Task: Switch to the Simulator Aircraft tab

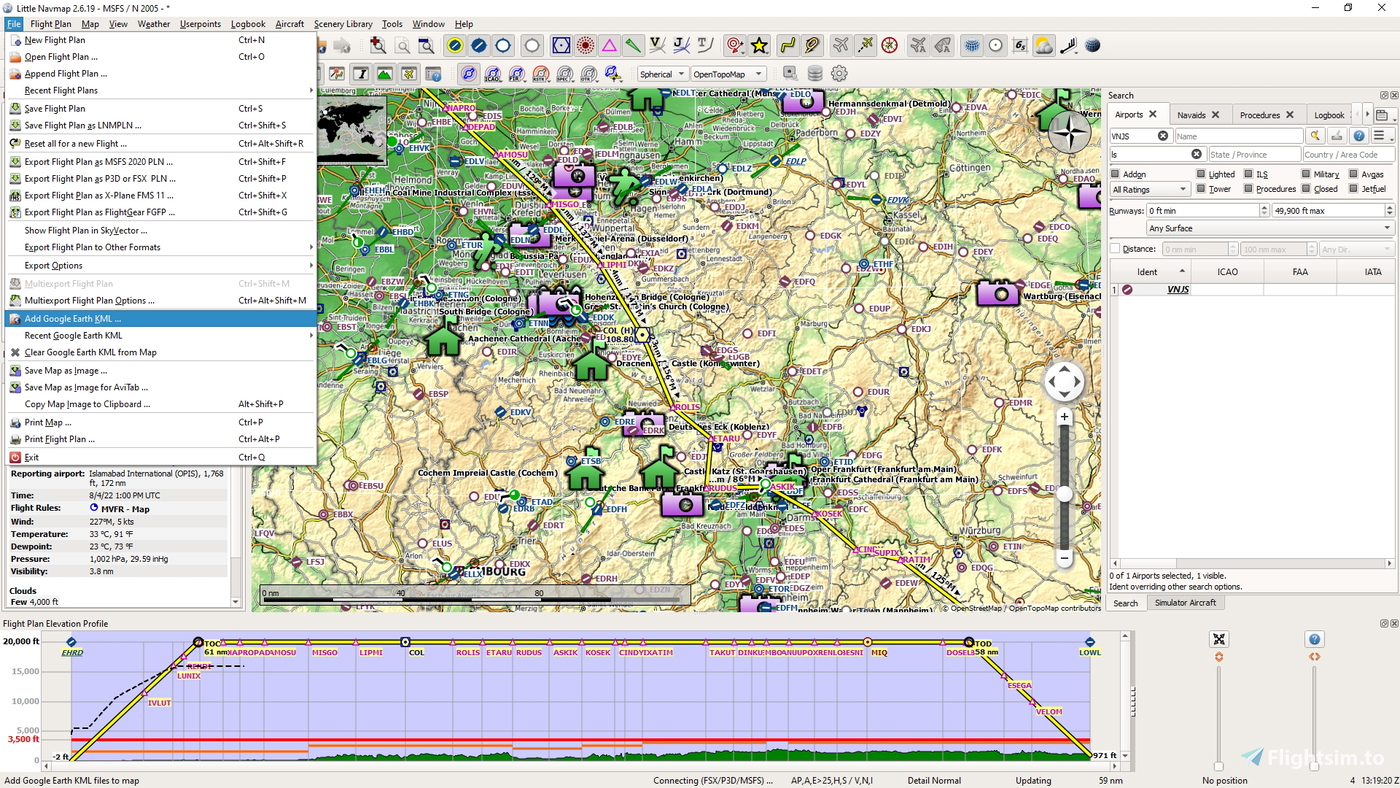Action: [x=1185, y=603]
